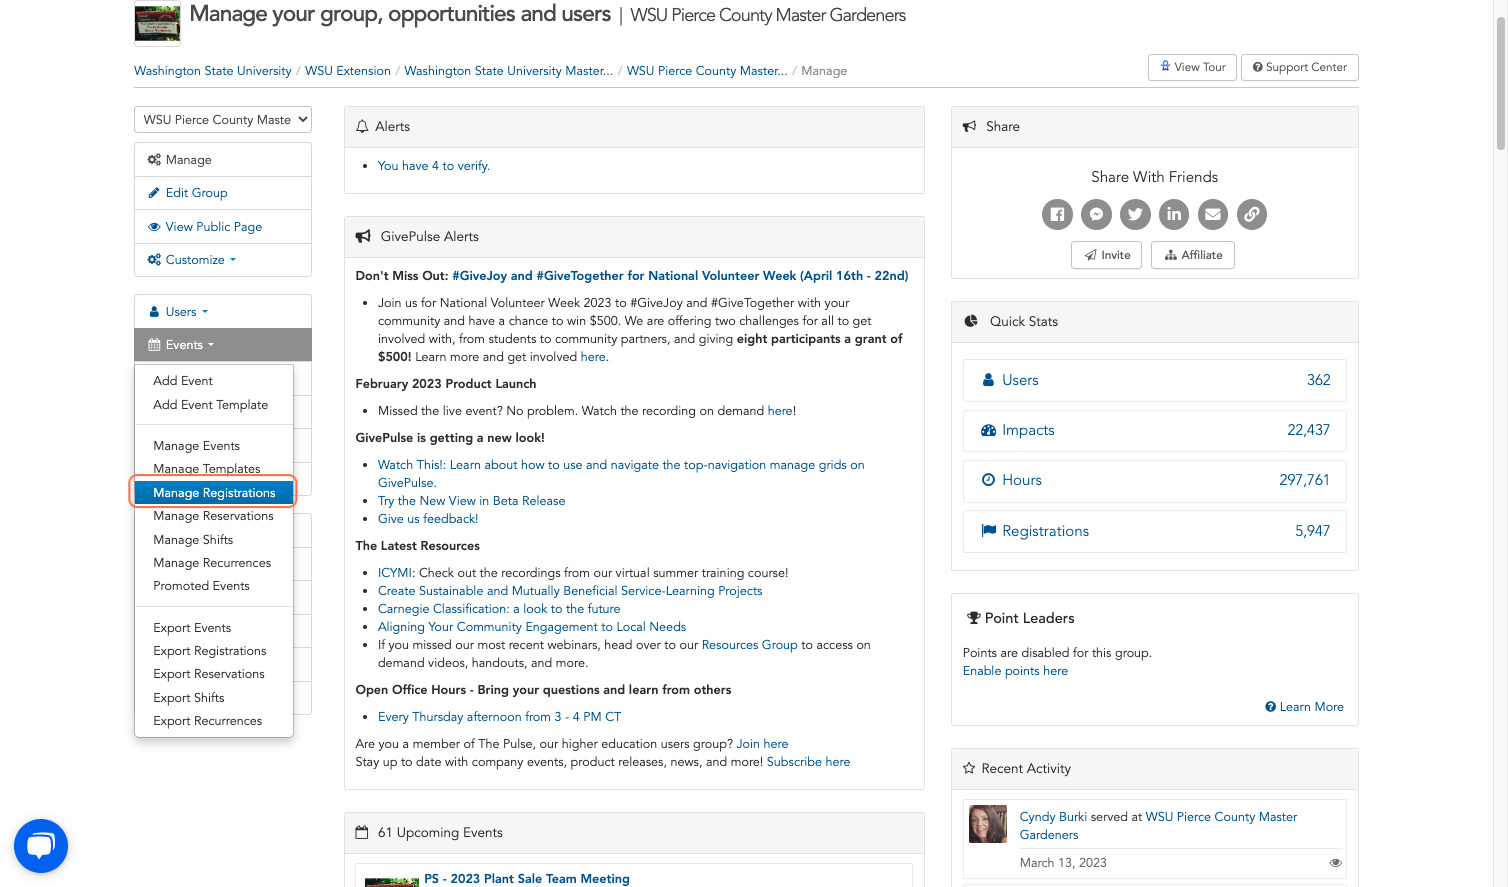Click Give us feedback! link
1508x887 pixels.
point(428,519)
